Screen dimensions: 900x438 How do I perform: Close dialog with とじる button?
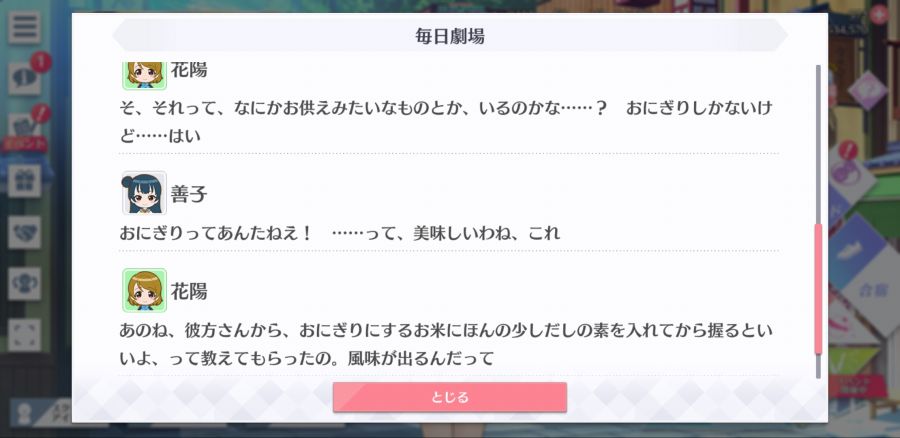click(x=449, y=397)
